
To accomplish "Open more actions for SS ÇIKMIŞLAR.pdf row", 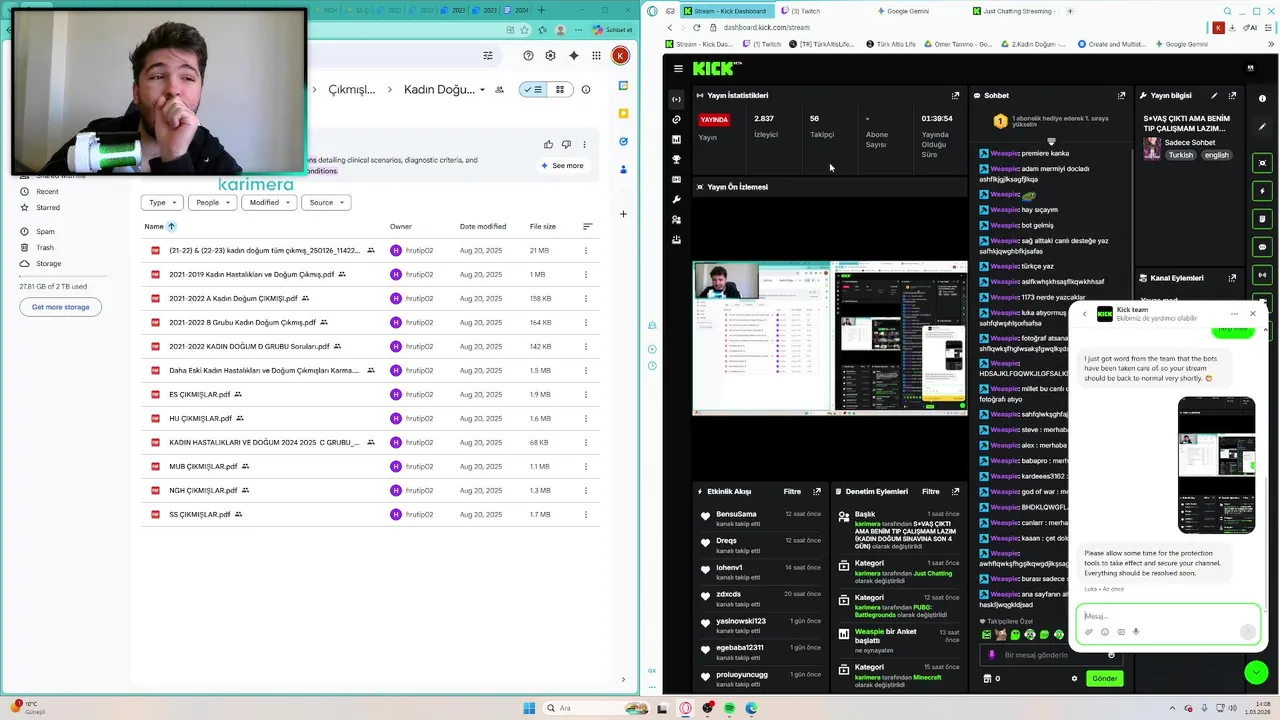I will click(x=586, y=514).
